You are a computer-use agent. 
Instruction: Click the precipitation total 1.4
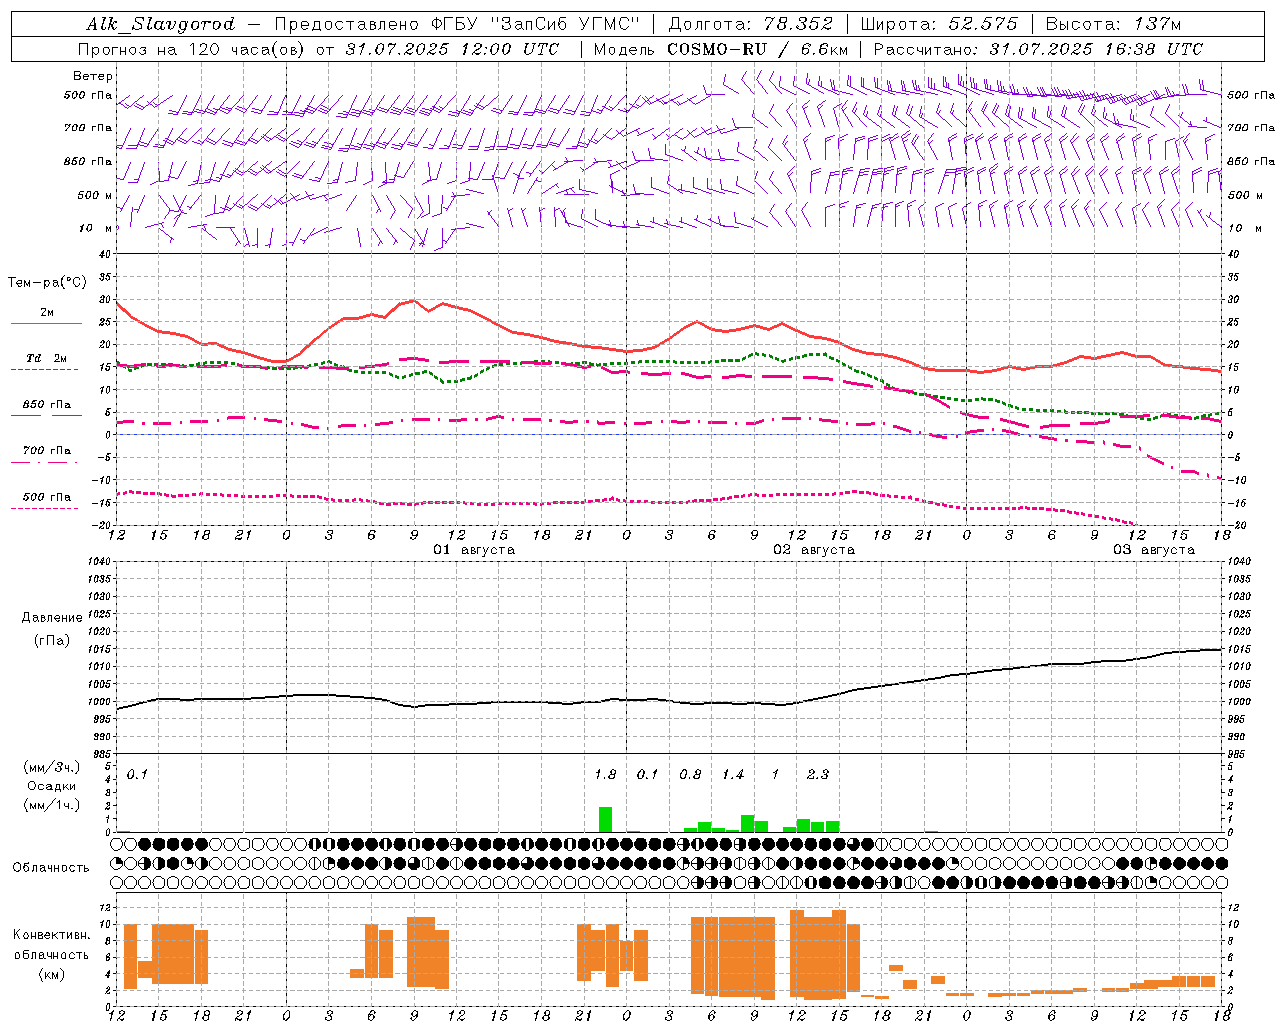(733, 775)
